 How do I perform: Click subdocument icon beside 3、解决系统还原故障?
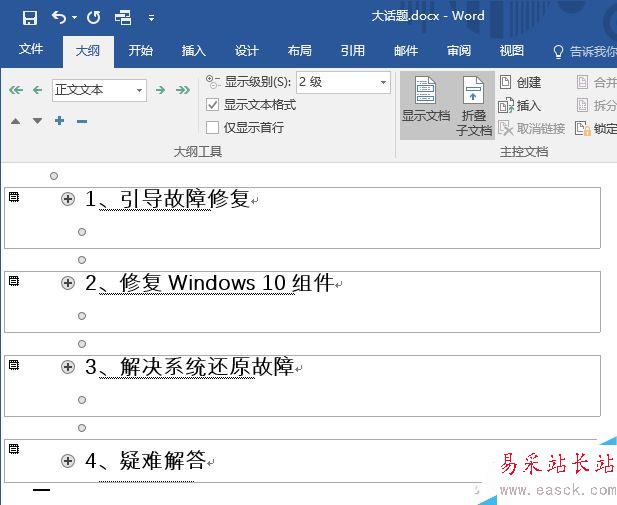(x=14, y=365)
